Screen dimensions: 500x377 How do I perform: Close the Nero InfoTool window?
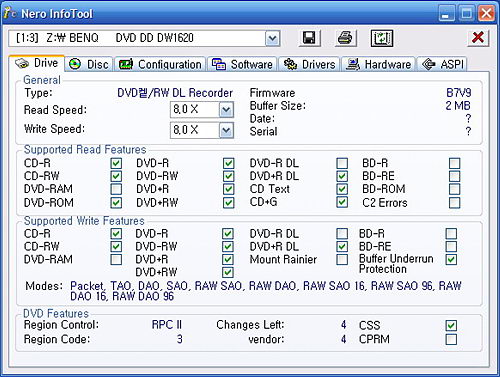point(486,13)
